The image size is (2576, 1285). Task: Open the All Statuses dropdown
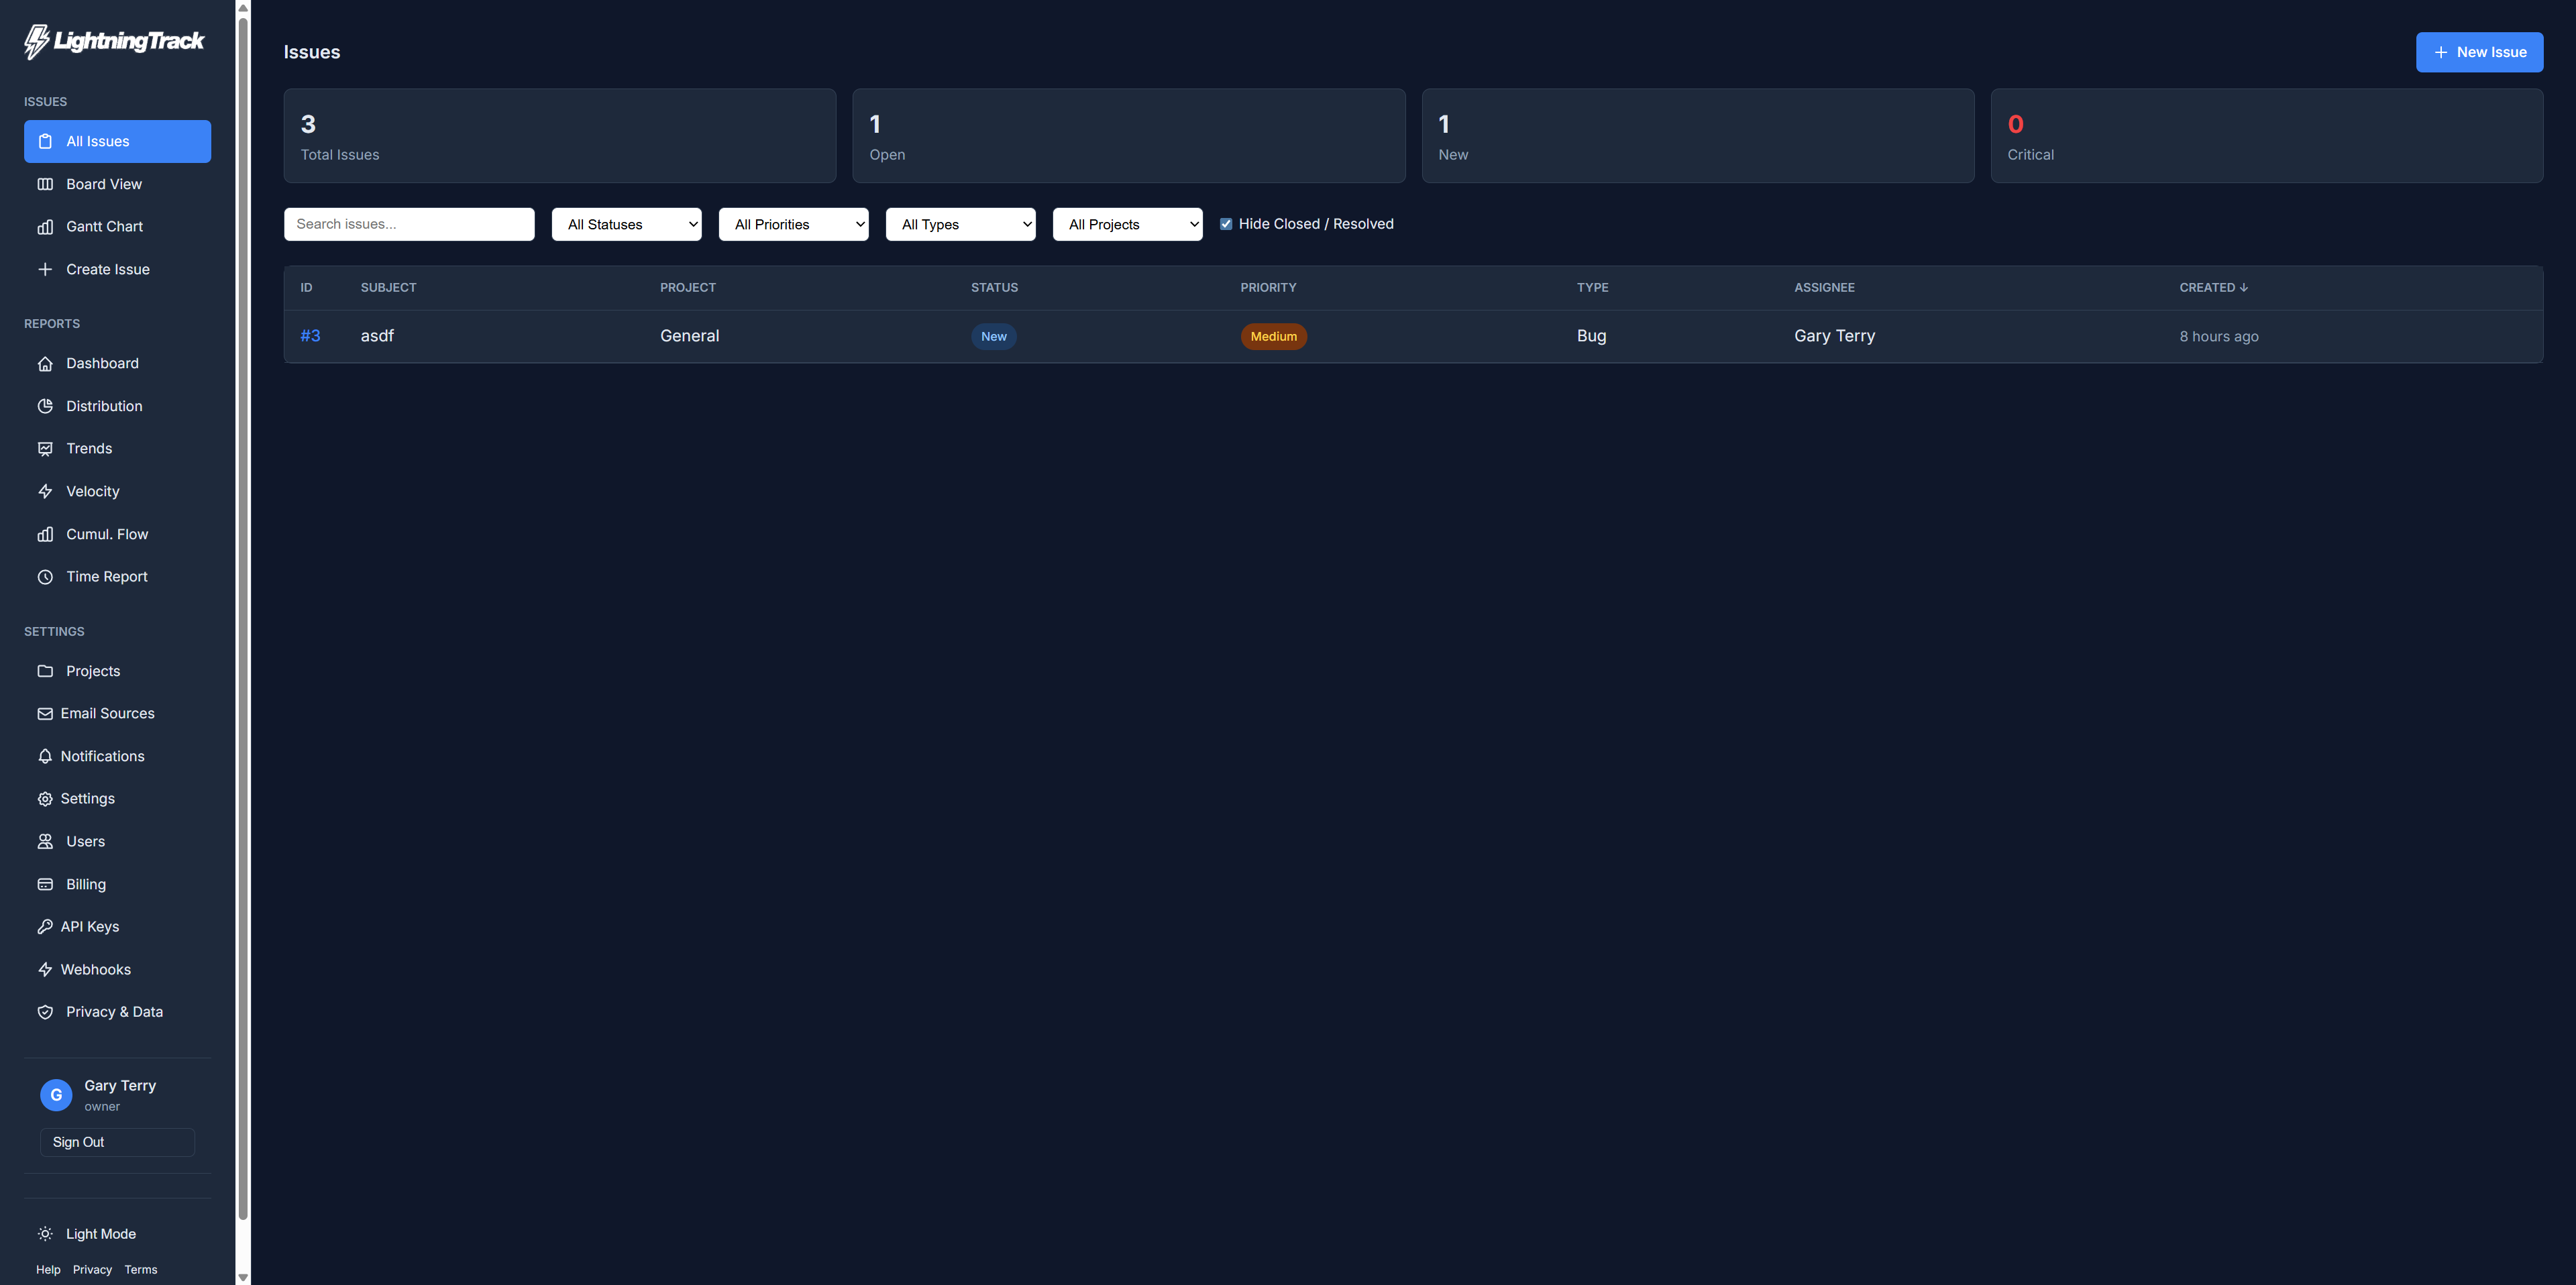[626, 224]
